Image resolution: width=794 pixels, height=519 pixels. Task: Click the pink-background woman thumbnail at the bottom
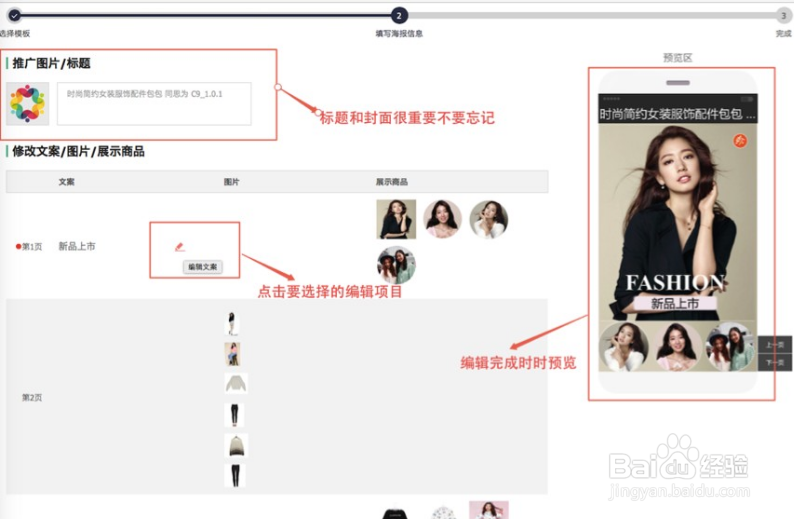489,510
